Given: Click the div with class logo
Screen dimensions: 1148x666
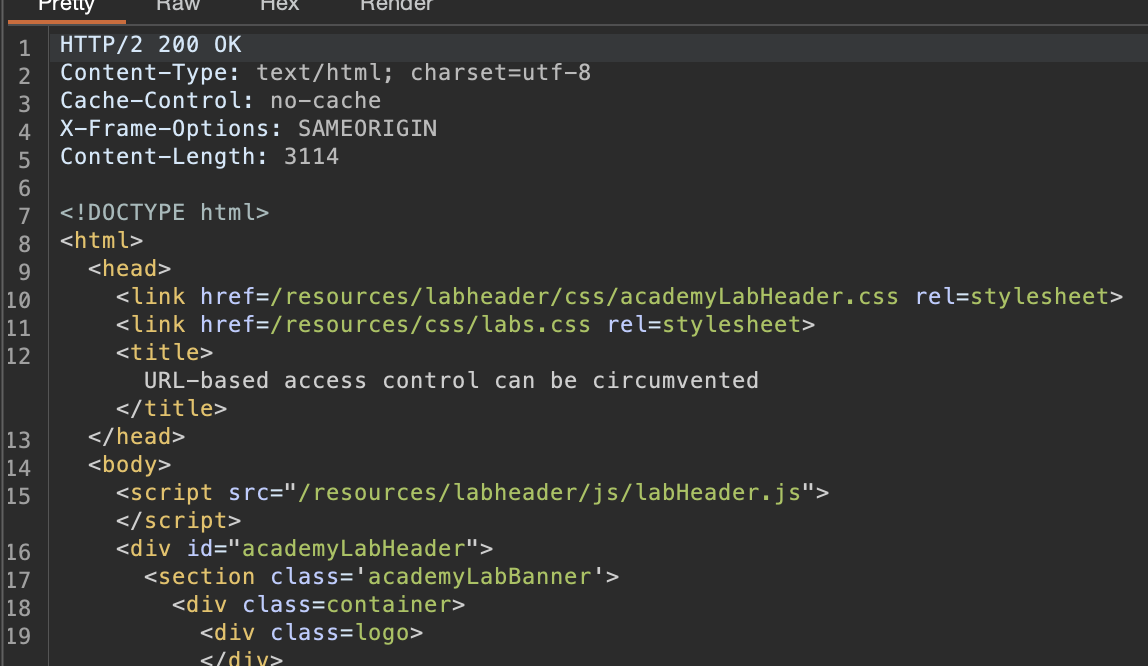Looking at the screenshot, I should coord(311,633).
